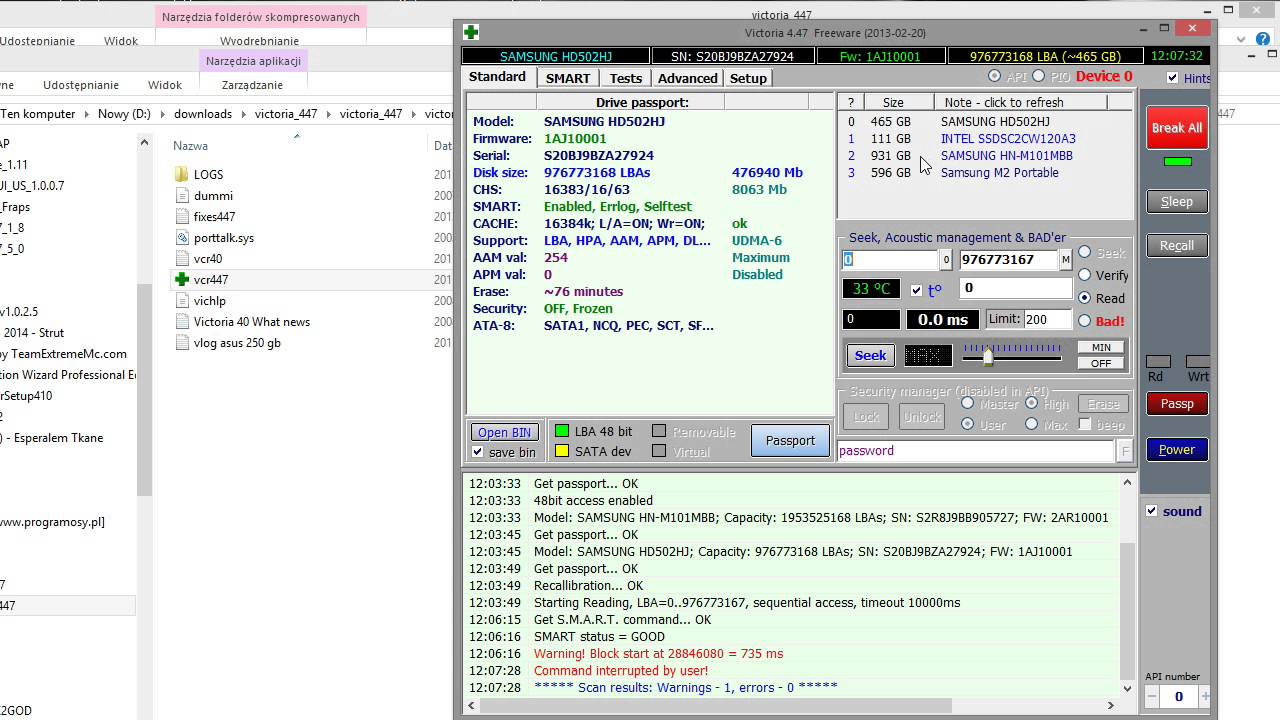This screenshot has height=720, width=1280.
Task: Click the Seek button
Action: click(870, 355)
